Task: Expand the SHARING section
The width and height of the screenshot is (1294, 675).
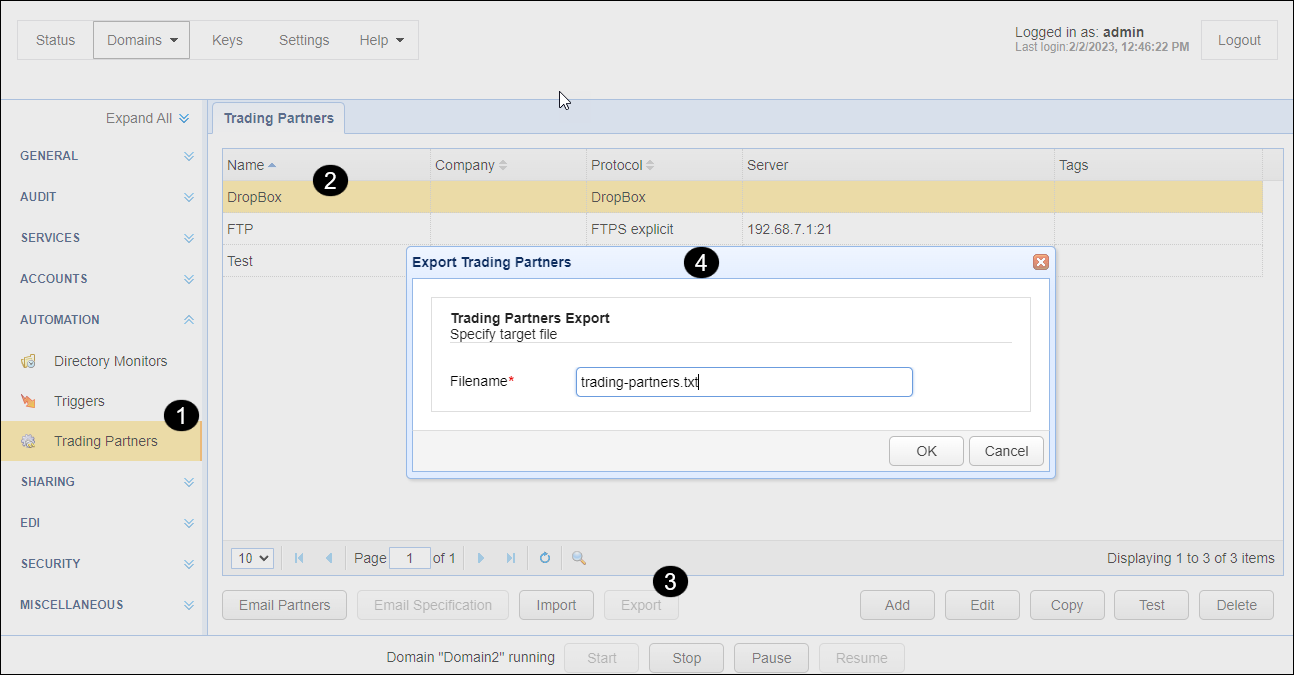Action: click(189, 482)
